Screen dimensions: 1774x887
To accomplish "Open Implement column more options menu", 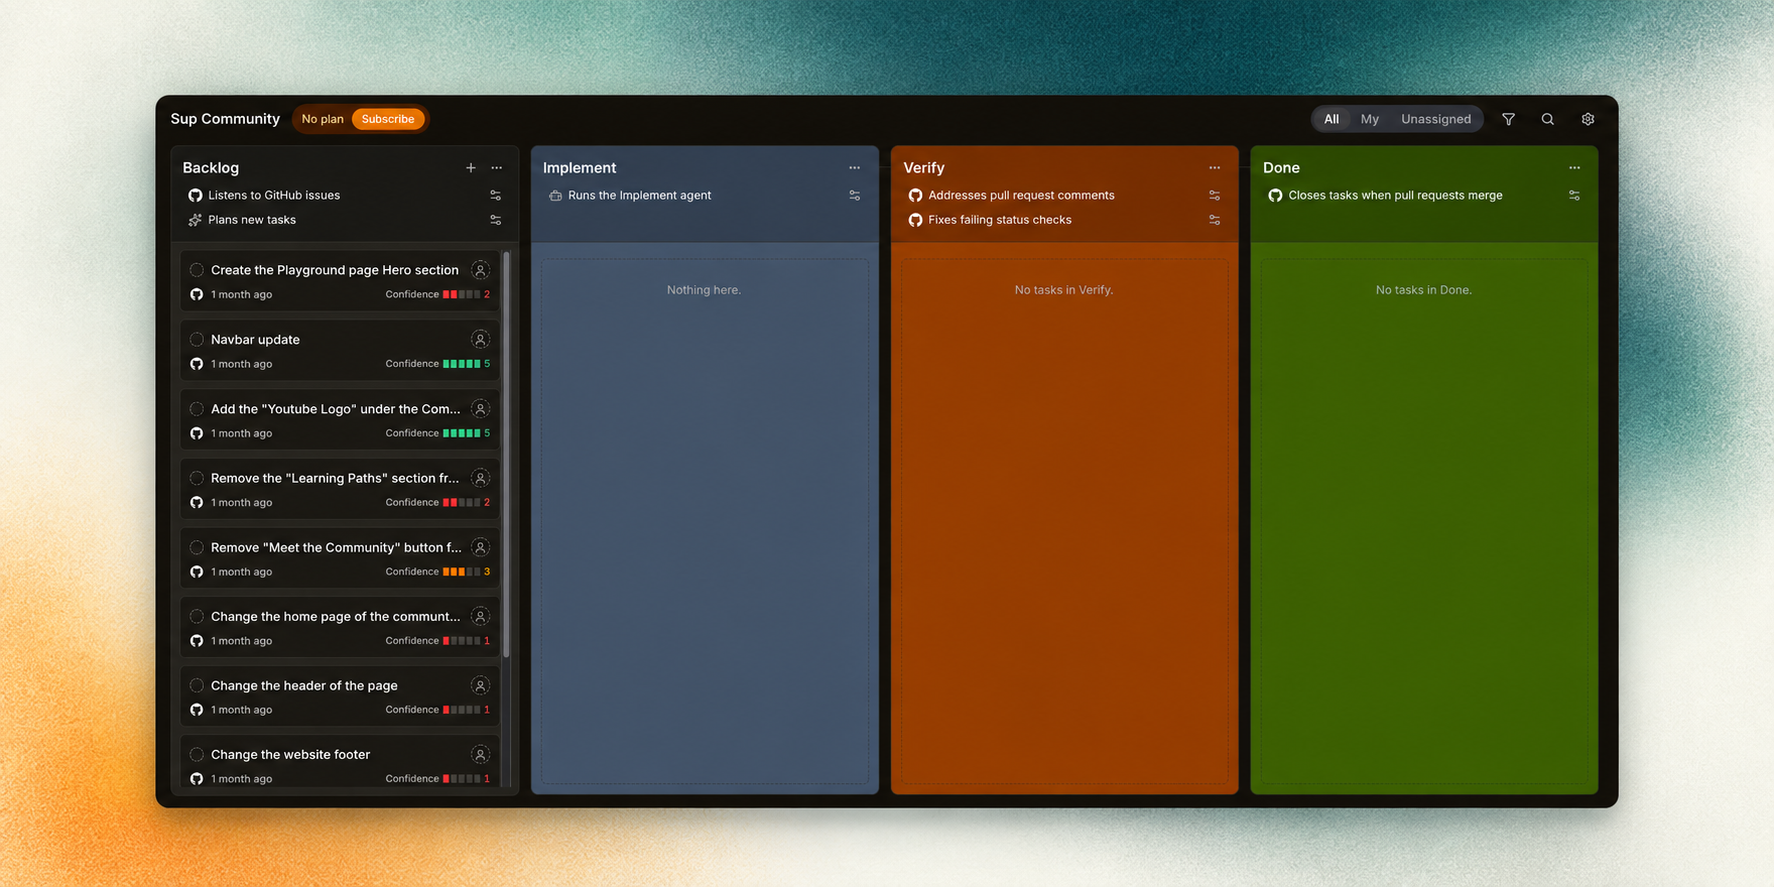I will click(x=854, y=168).
